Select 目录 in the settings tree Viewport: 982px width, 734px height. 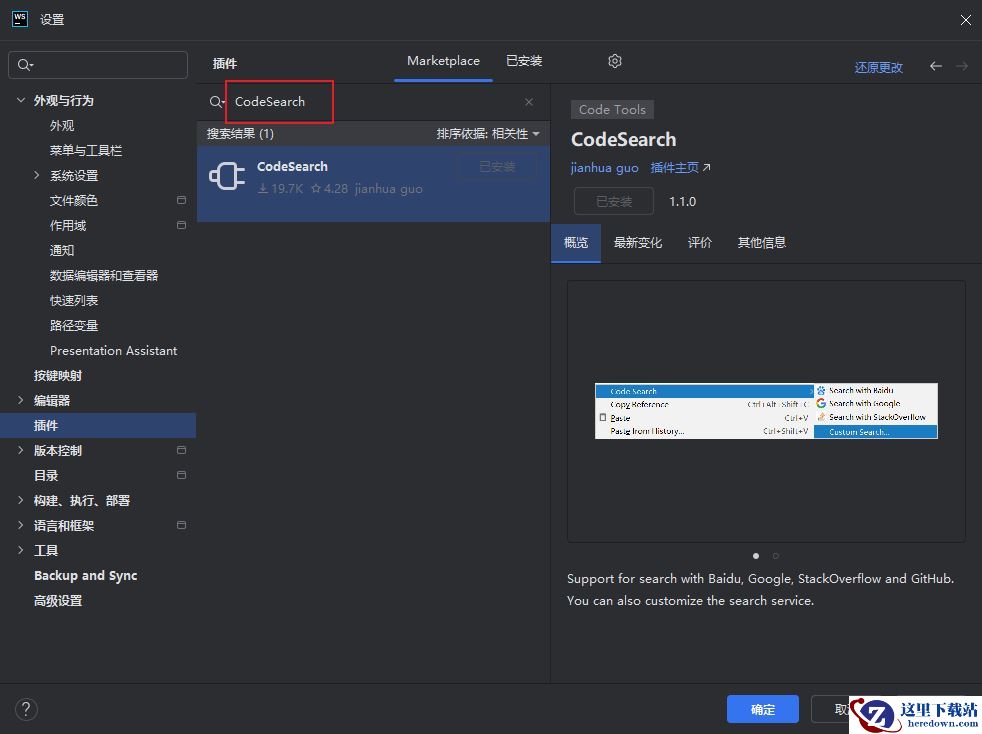tap(46, 475)
